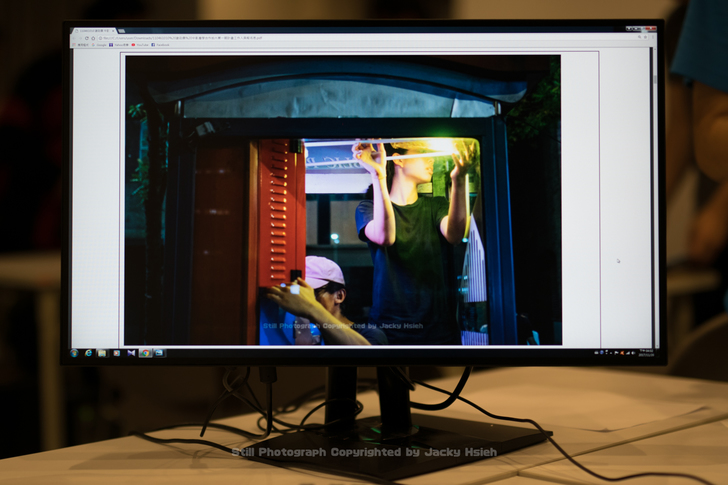Viewport: 728px width, 485px height.
Task: Open the Windows Start menu
Action: point(75,352)
